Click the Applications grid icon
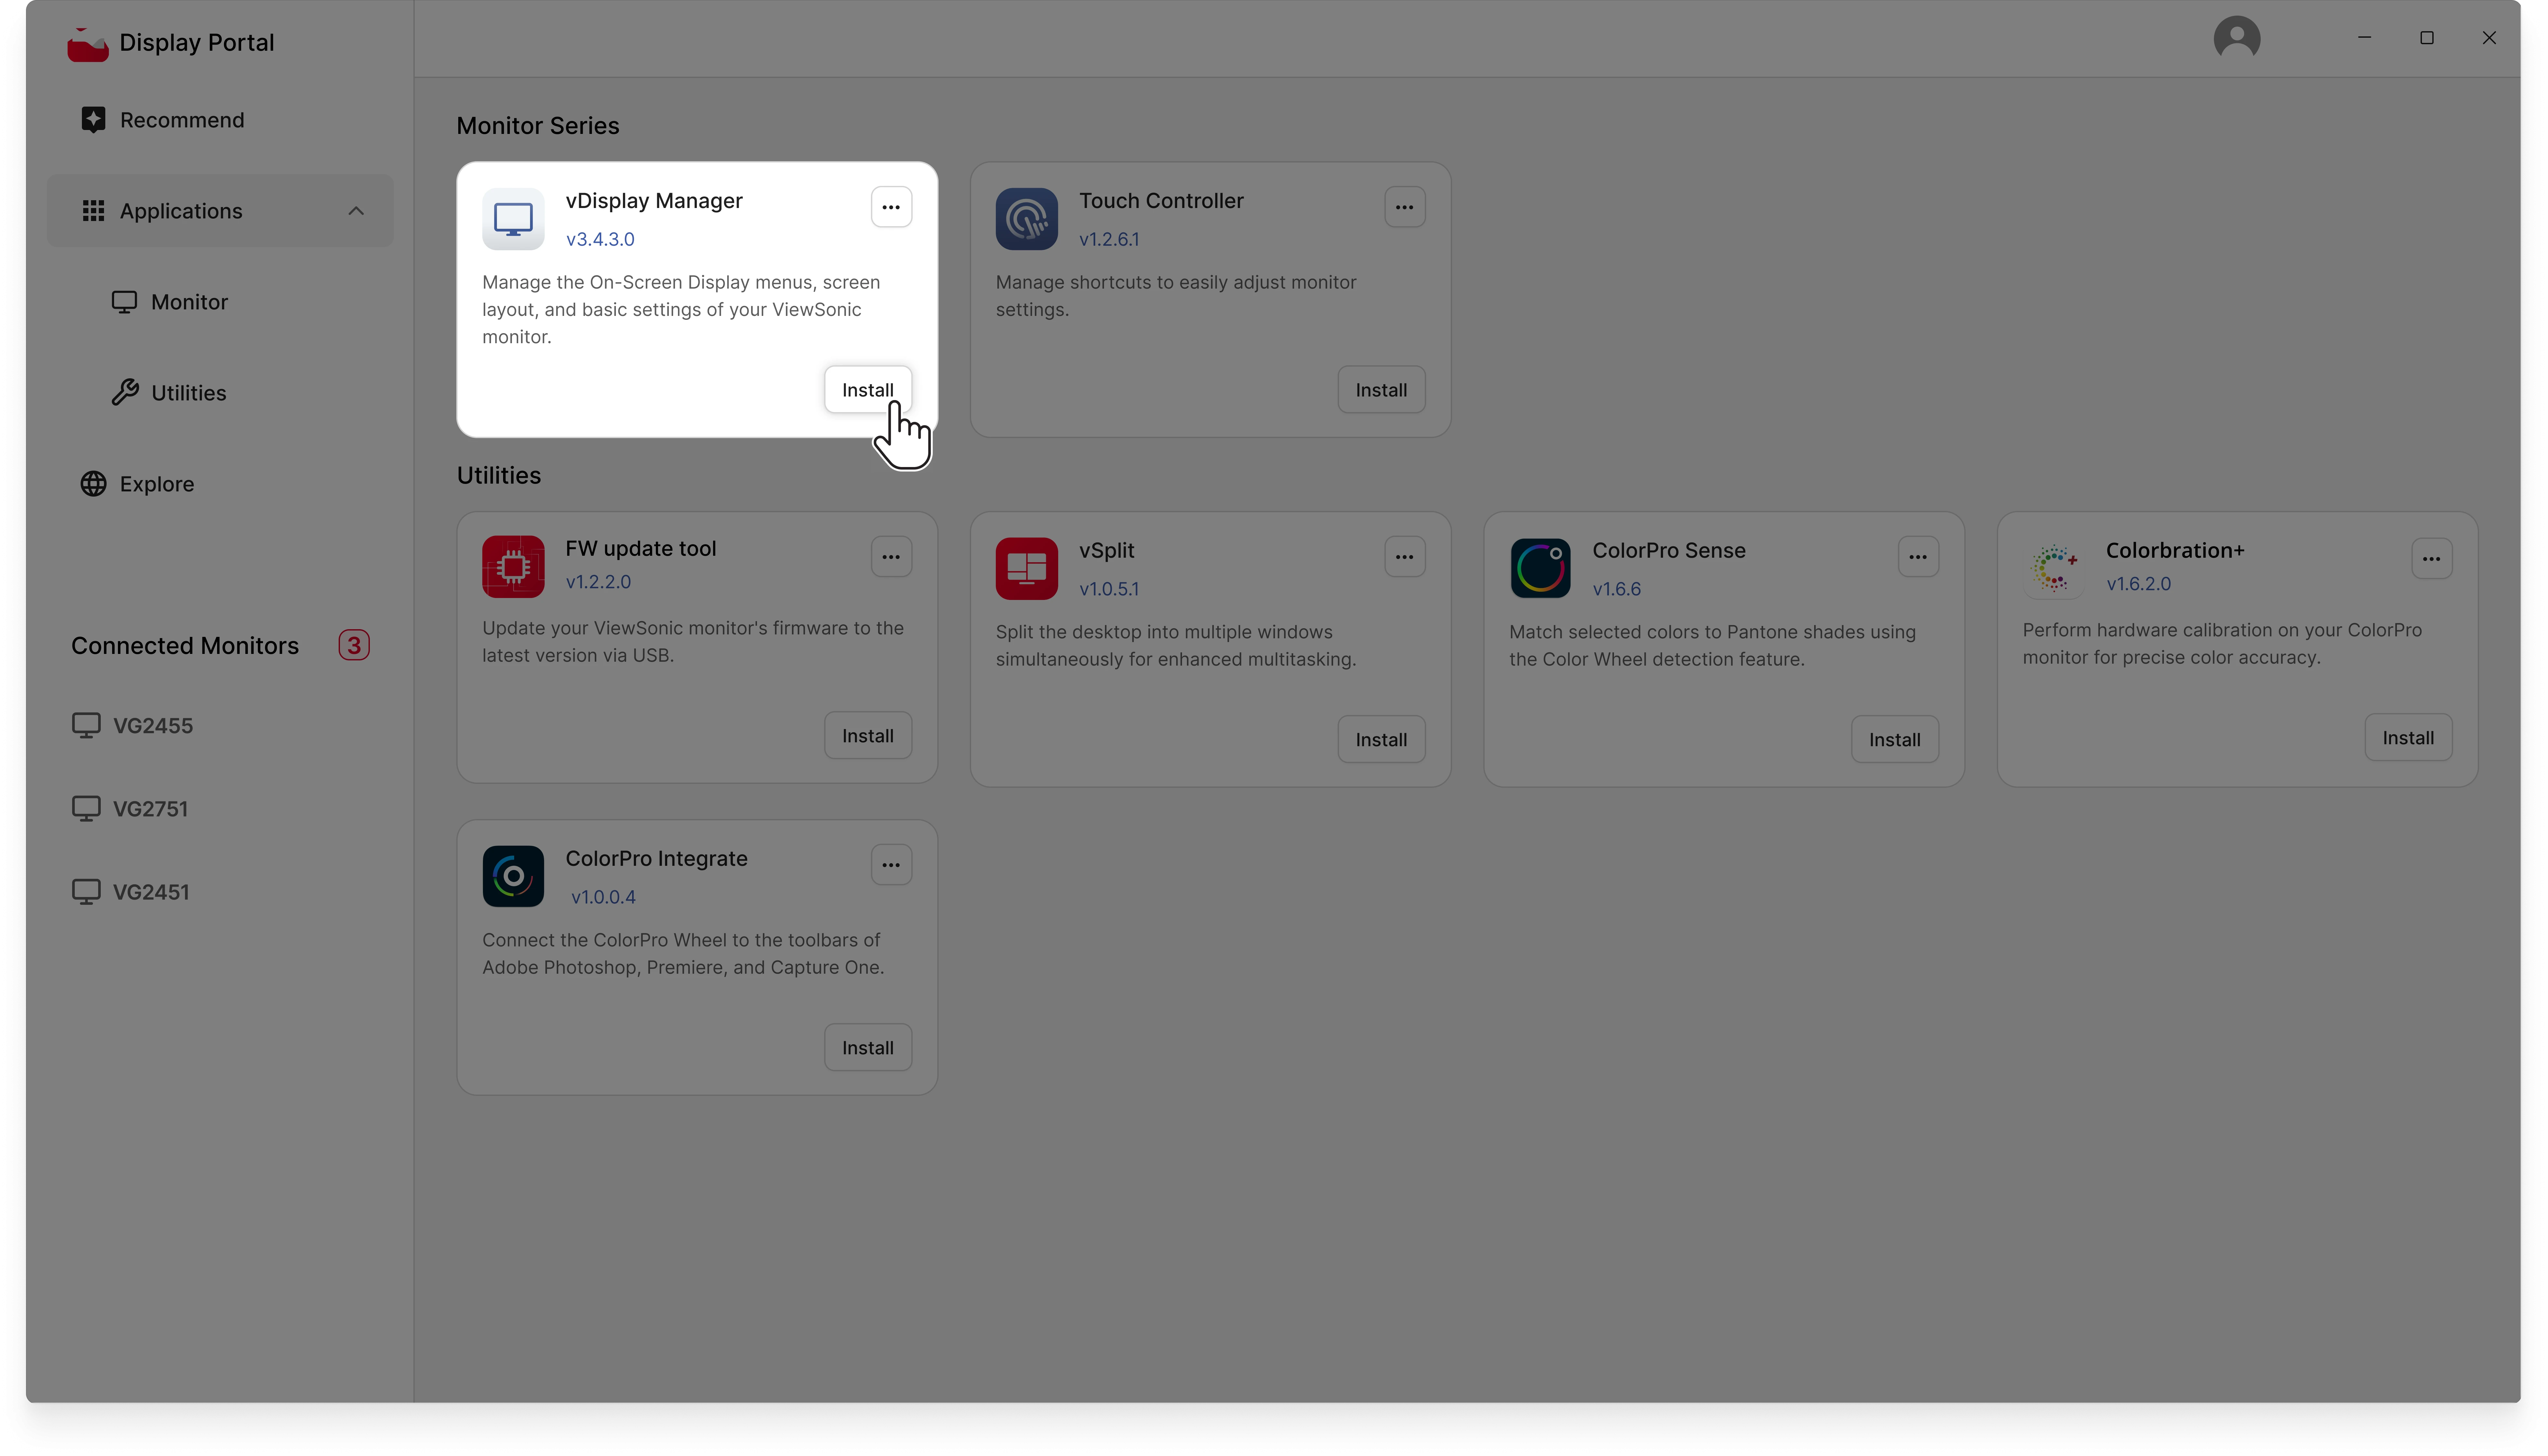Image resolution: width=2548 pixels, height=1456 pixels. click(x=93, y=211)
